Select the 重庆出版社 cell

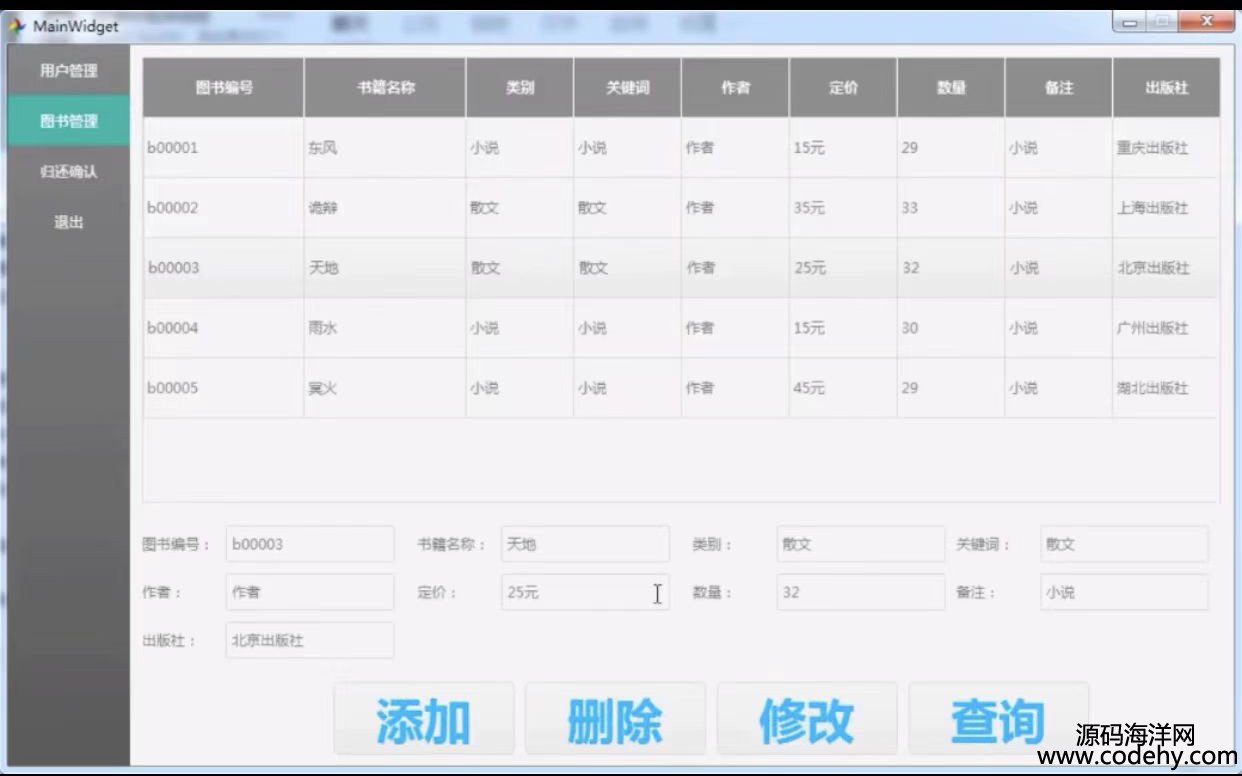[x=1166, y=148]
